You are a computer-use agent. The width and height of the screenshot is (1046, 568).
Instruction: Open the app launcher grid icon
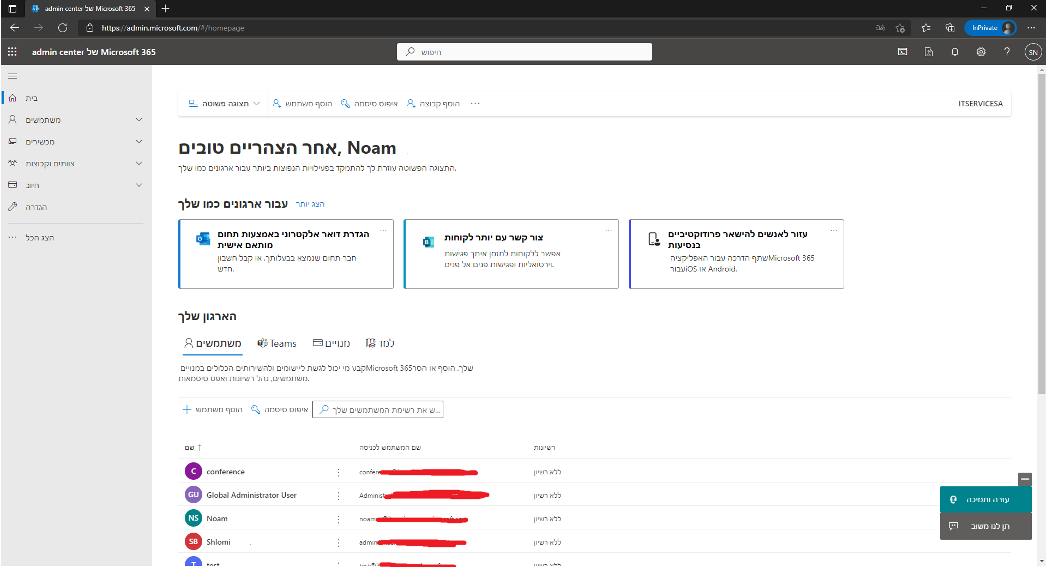coord(12,51)
